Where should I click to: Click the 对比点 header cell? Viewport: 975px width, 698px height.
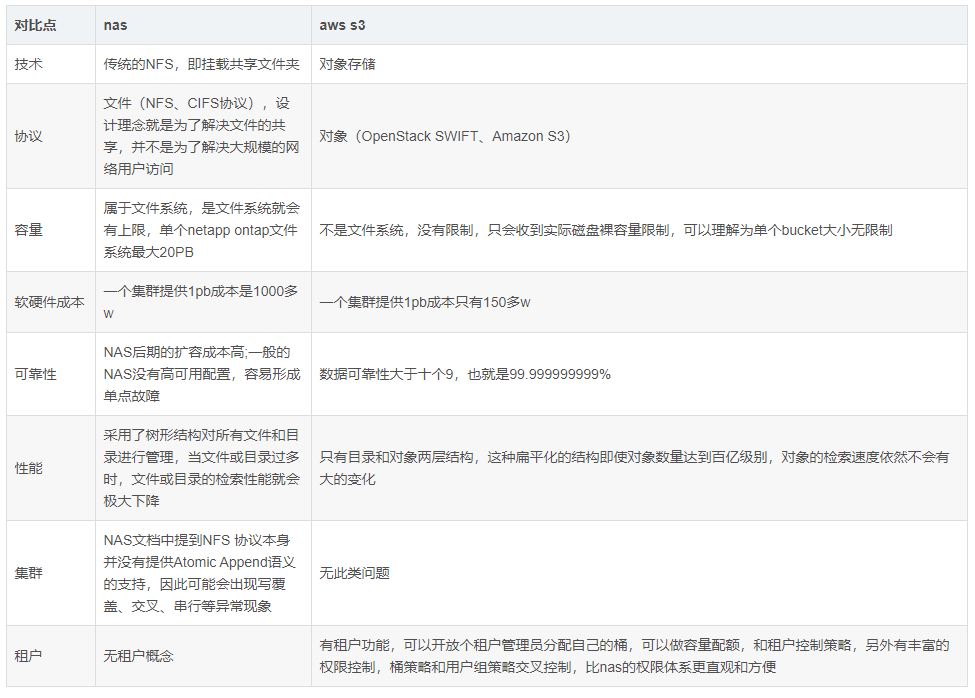(x=51, y=25)
